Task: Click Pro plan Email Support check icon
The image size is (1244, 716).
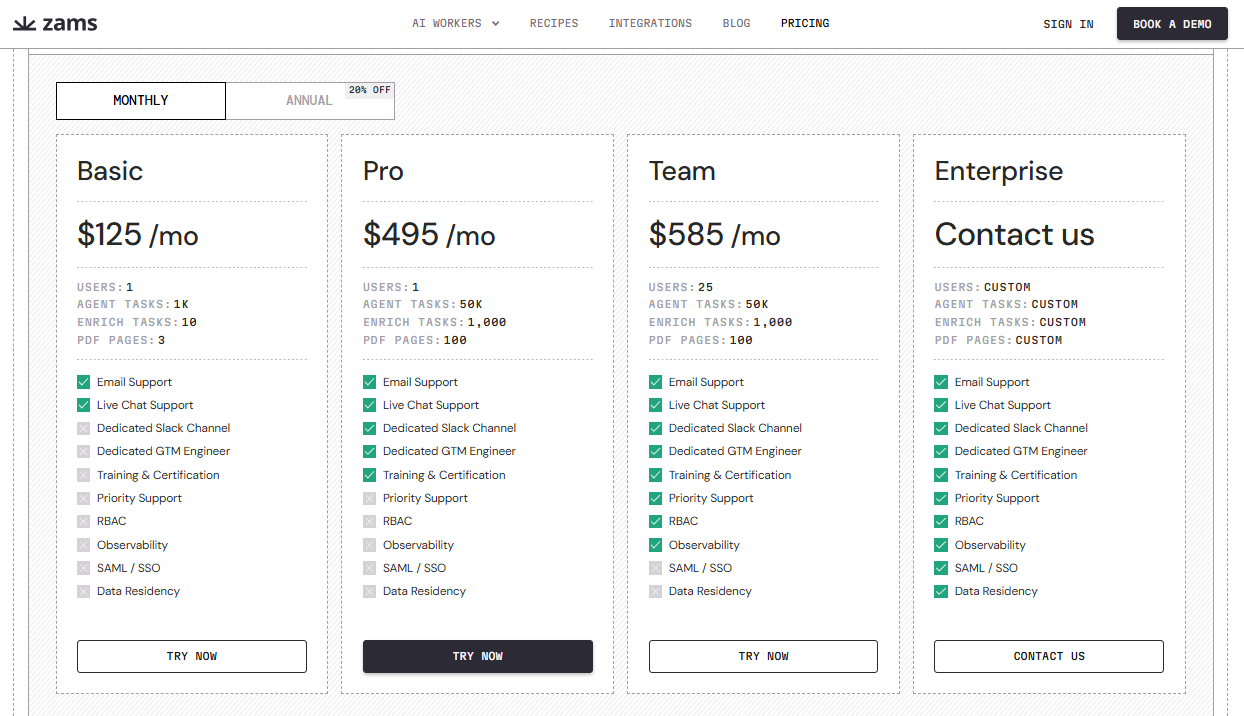Action: 370,382
